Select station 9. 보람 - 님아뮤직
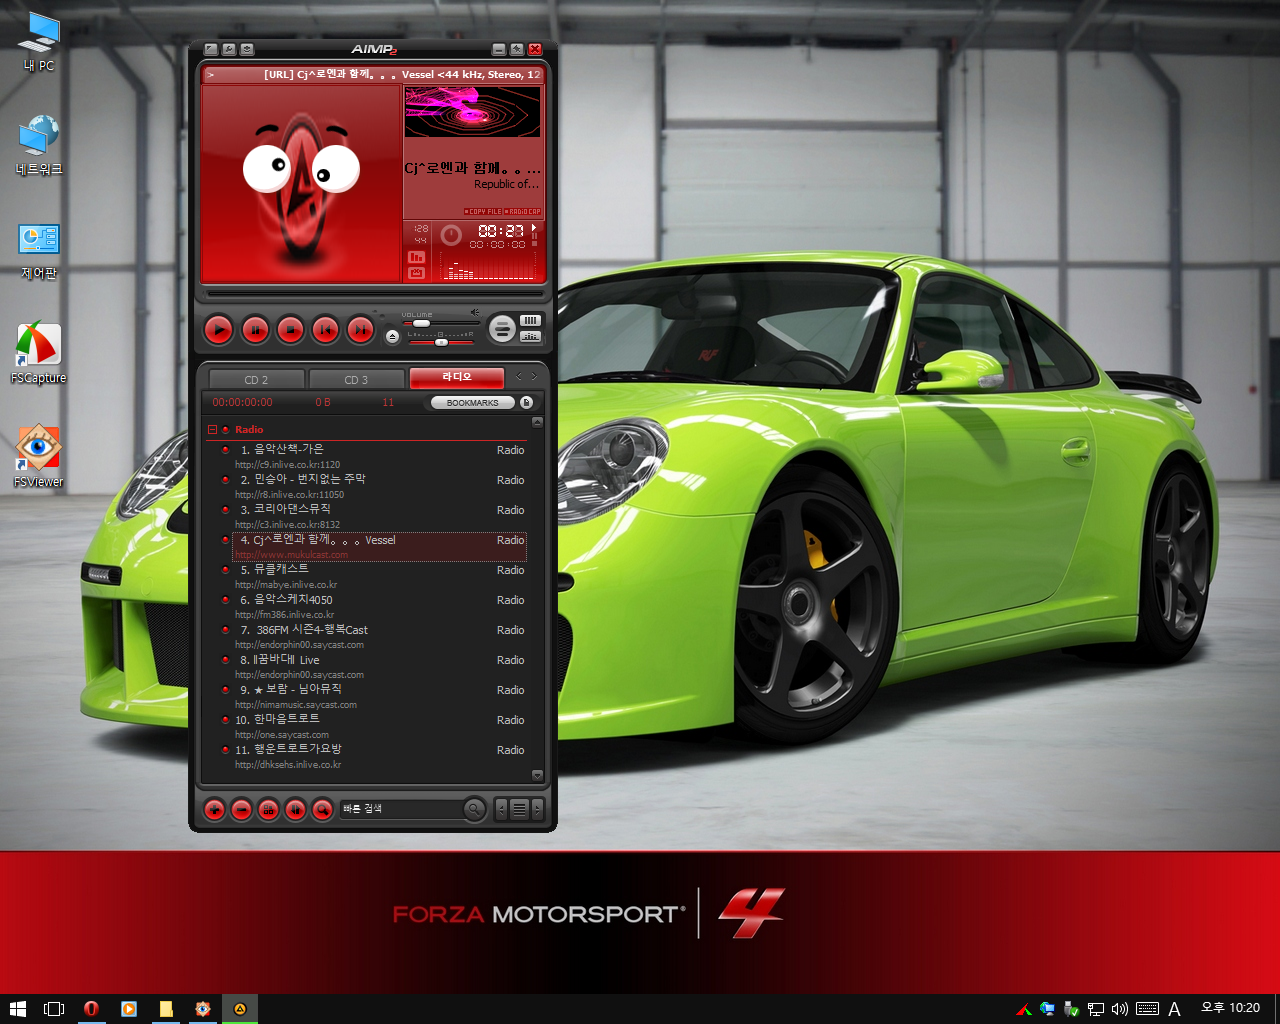 [378, 696]
